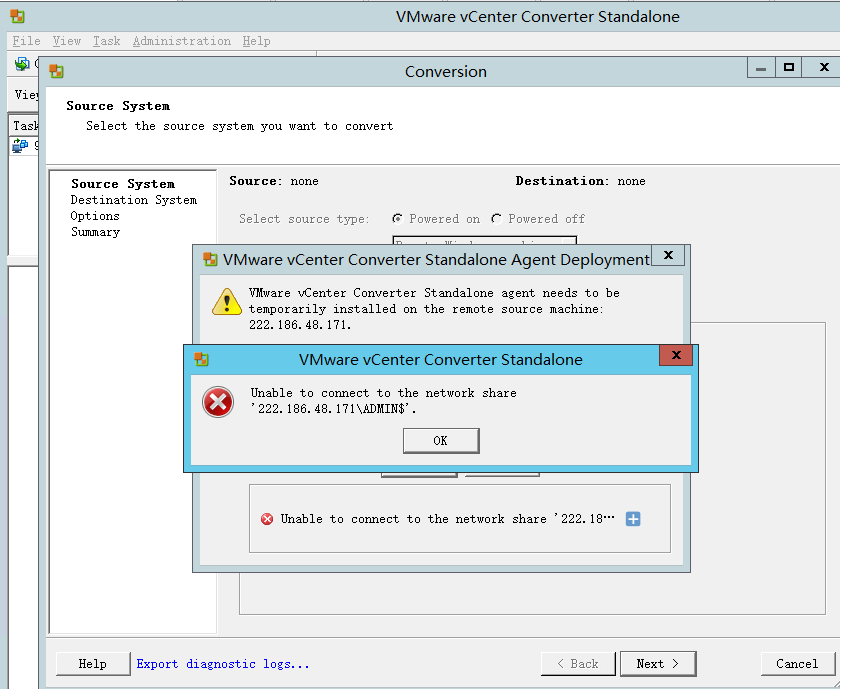Open the File menu
Viewport: 841px width, 689px height.
[26, 41]
